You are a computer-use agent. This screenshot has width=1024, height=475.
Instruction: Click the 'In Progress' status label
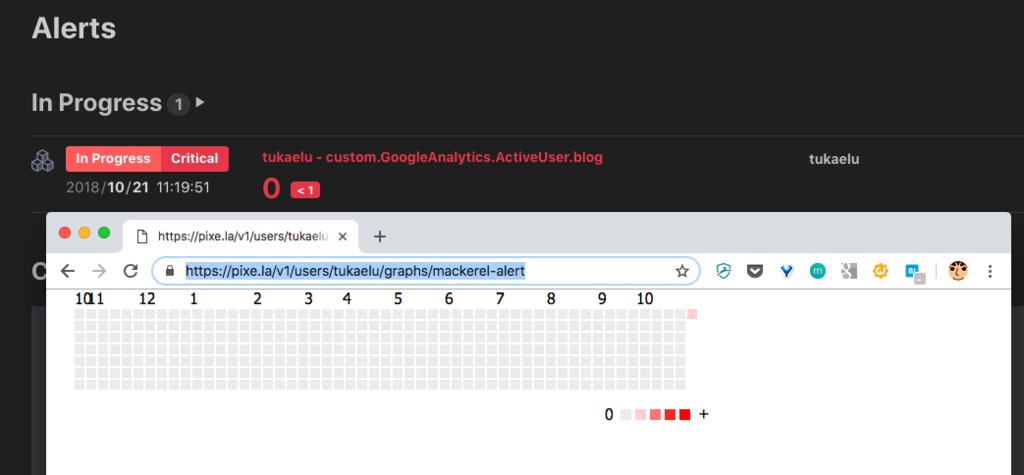point(113,159)
